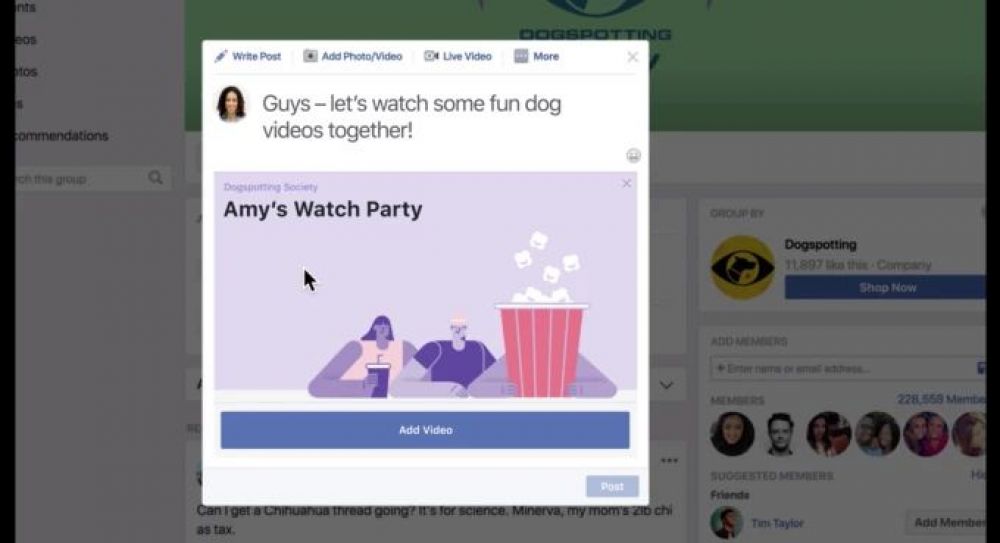Add Tim Taylor as a member
This screenshot has width=1000, height=543.
[946, 523]
